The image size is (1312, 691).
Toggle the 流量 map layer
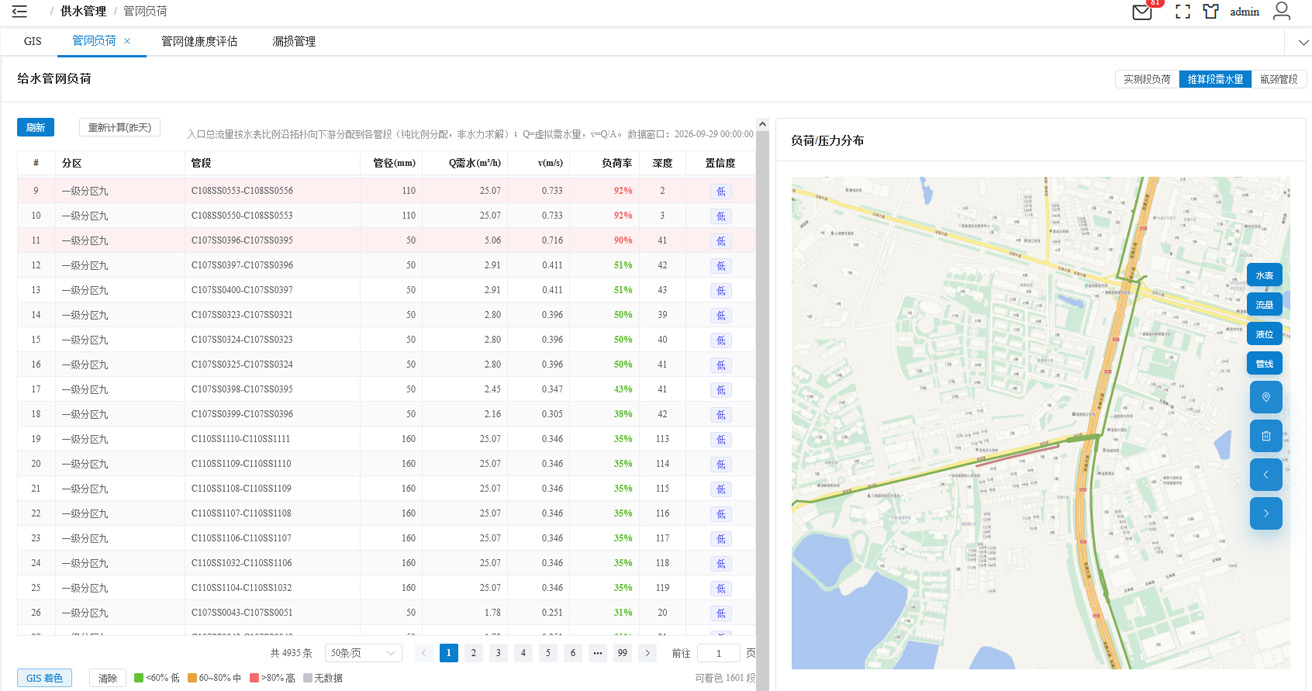point(1265,305)
